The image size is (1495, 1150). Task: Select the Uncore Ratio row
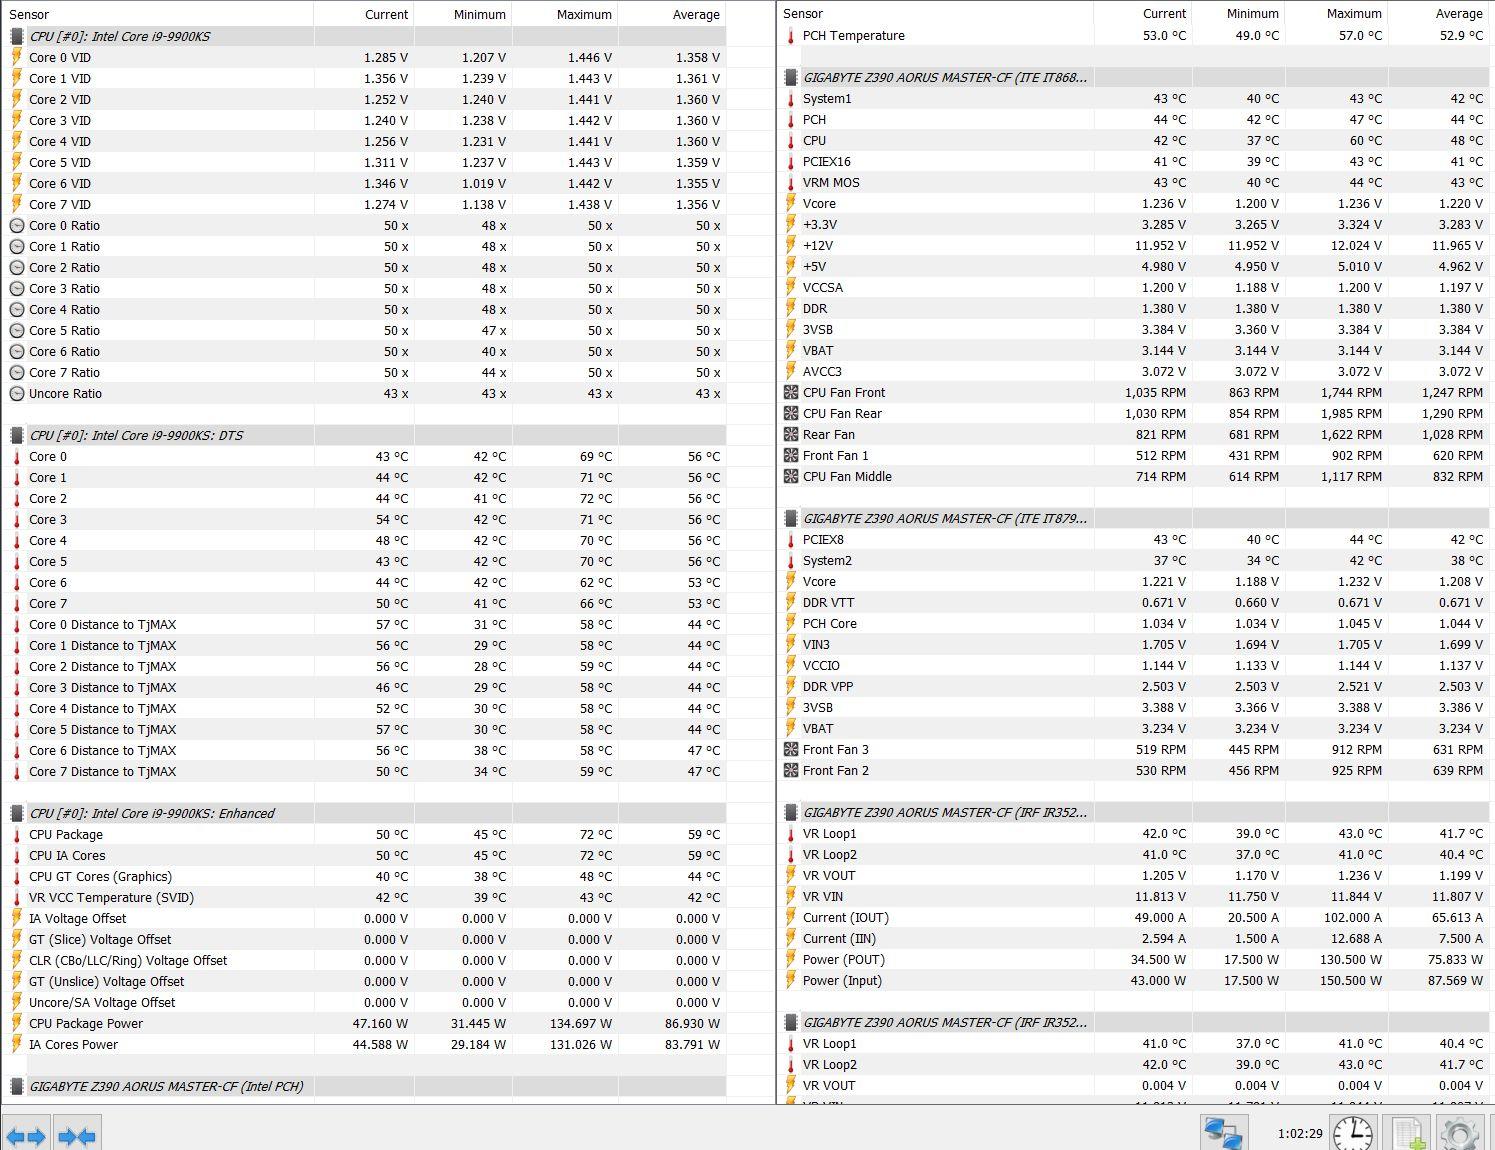coord(65,393)
